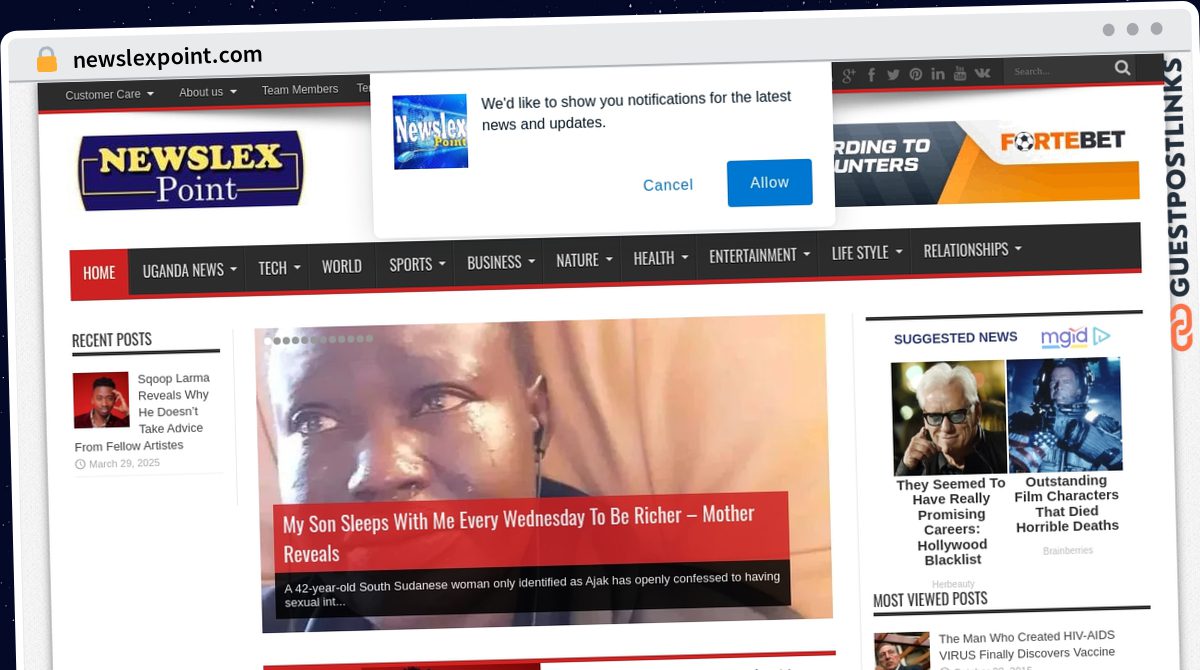The height and width of the screenshot is (670, 1200).
Task: Open the LinkedIn social icon
Action: click(x=938, y=74)
